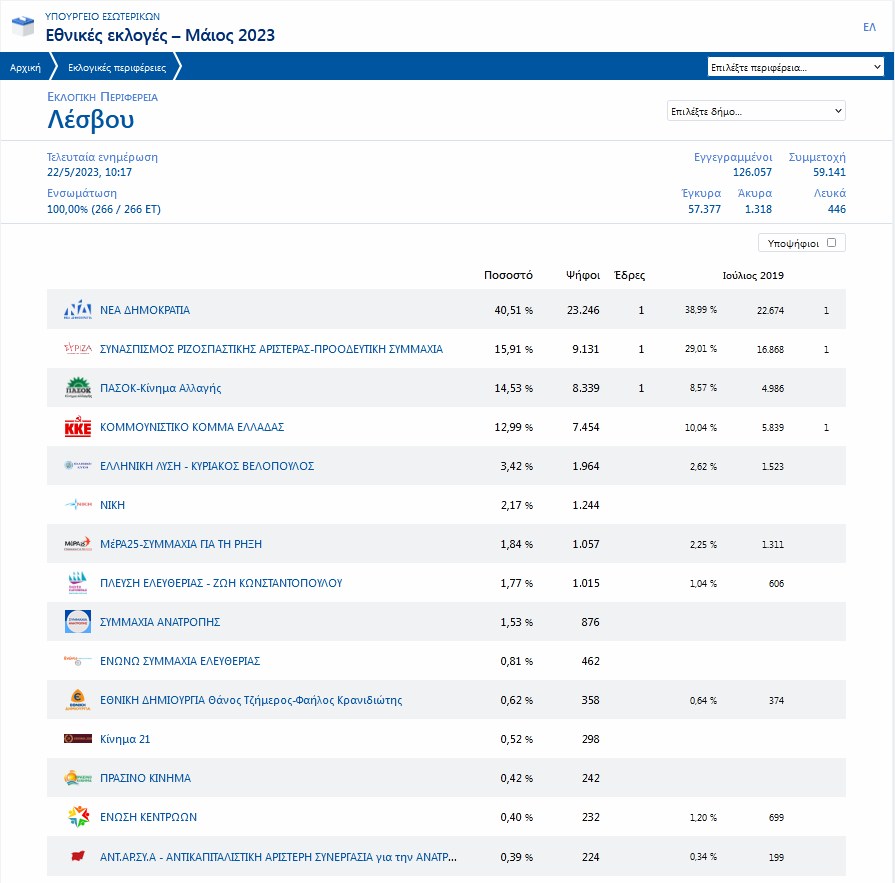The height and width of the screenshot is (883, 895).
Task: Open ΚΟΜΜΟΥΝΙΣΤΙΚΟ ΚΟΜΜΑ ΕΛΛΑΔΑΣ party link
Action: (x=192, y=427)
